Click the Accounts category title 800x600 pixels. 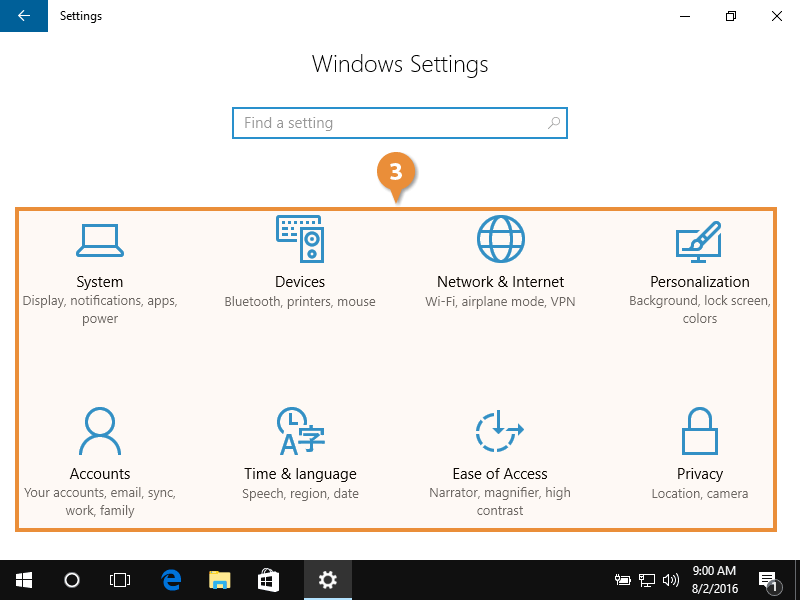pyautogui.click(x=100, y=473)
